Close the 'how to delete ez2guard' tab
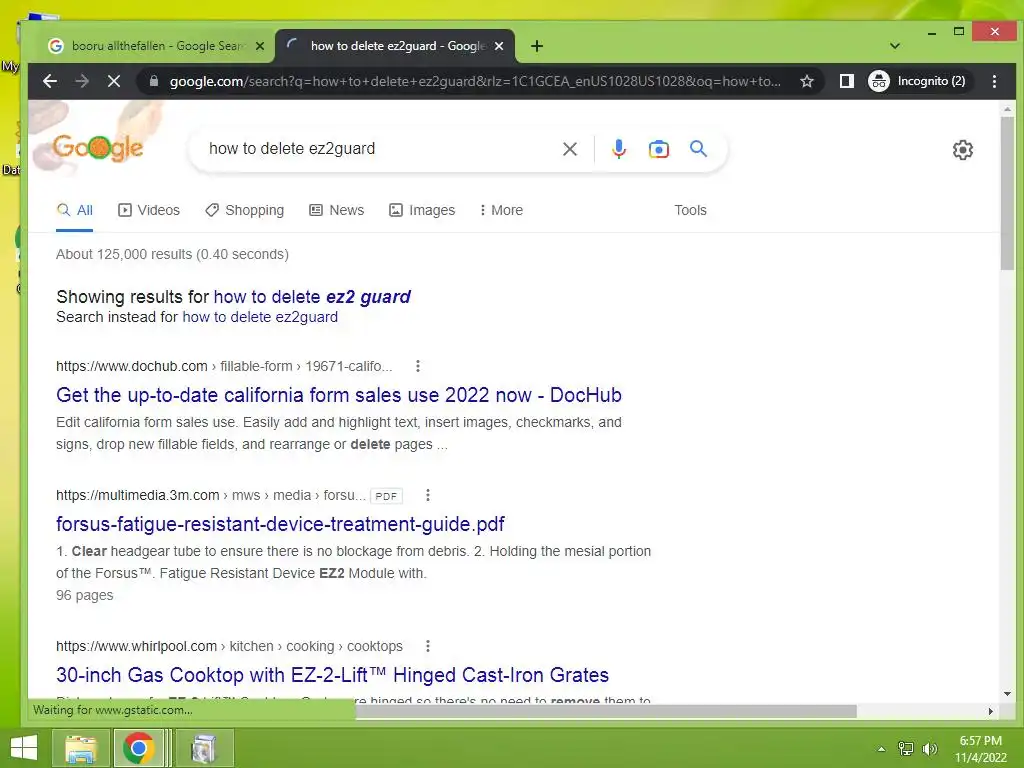The image size is (1024, 768). pos(499,46)
